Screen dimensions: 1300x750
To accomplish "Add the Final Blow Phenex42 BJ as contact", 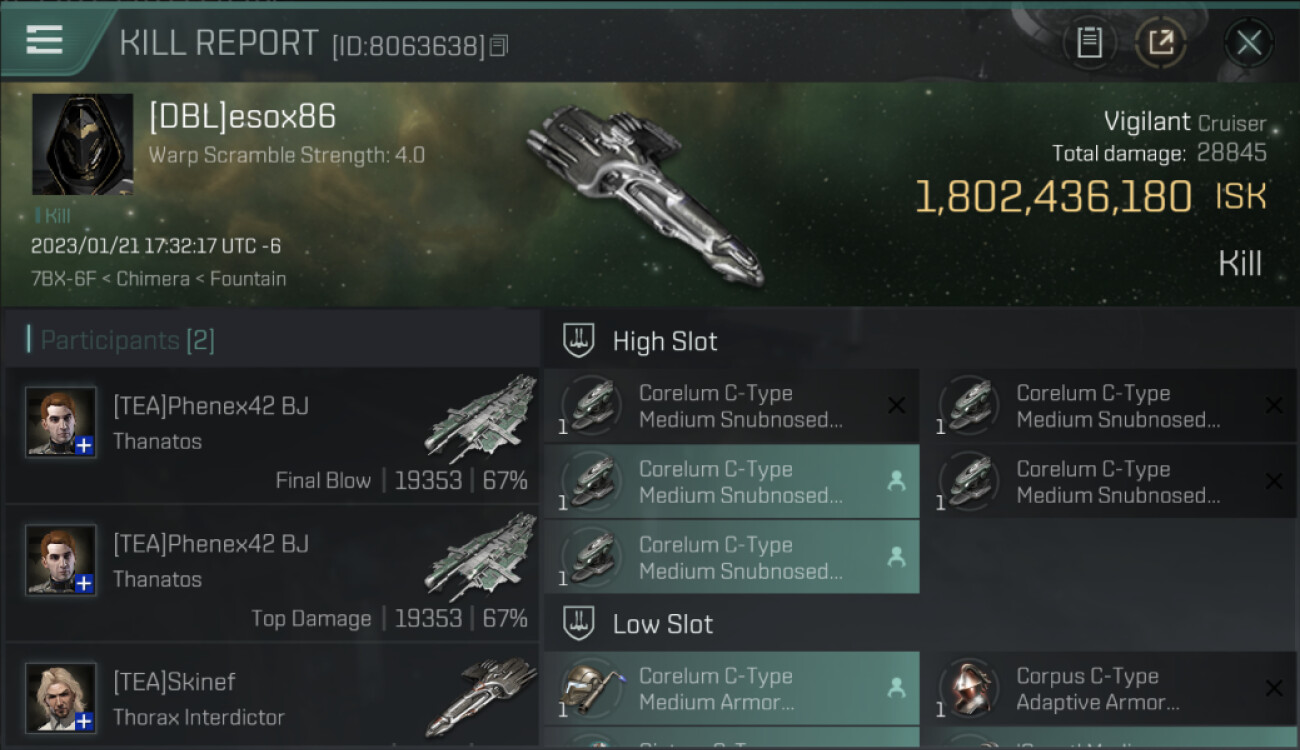I will coord(85,446).
